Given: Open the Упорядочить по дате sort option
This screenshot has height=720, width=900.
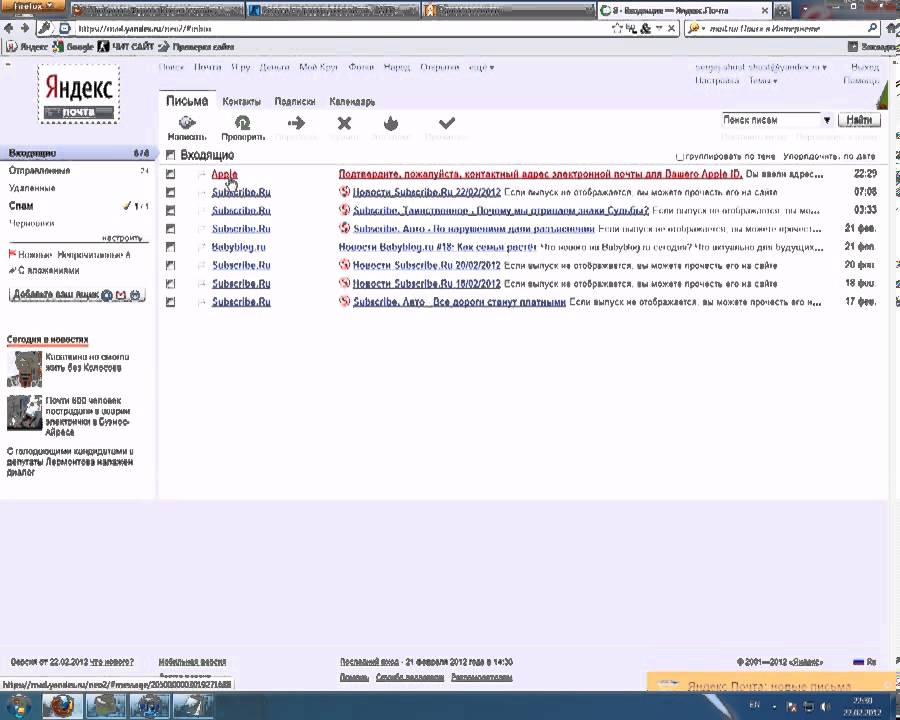Looking at the screenshot, I should pos(829,156).
